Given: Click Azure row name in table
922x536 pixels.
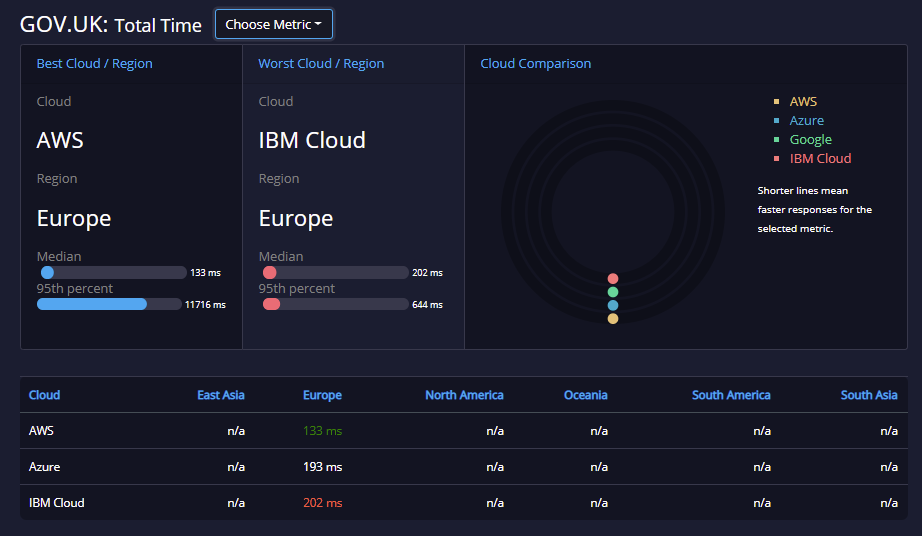Looking at the screenshot, I should [x=45, y=467].
